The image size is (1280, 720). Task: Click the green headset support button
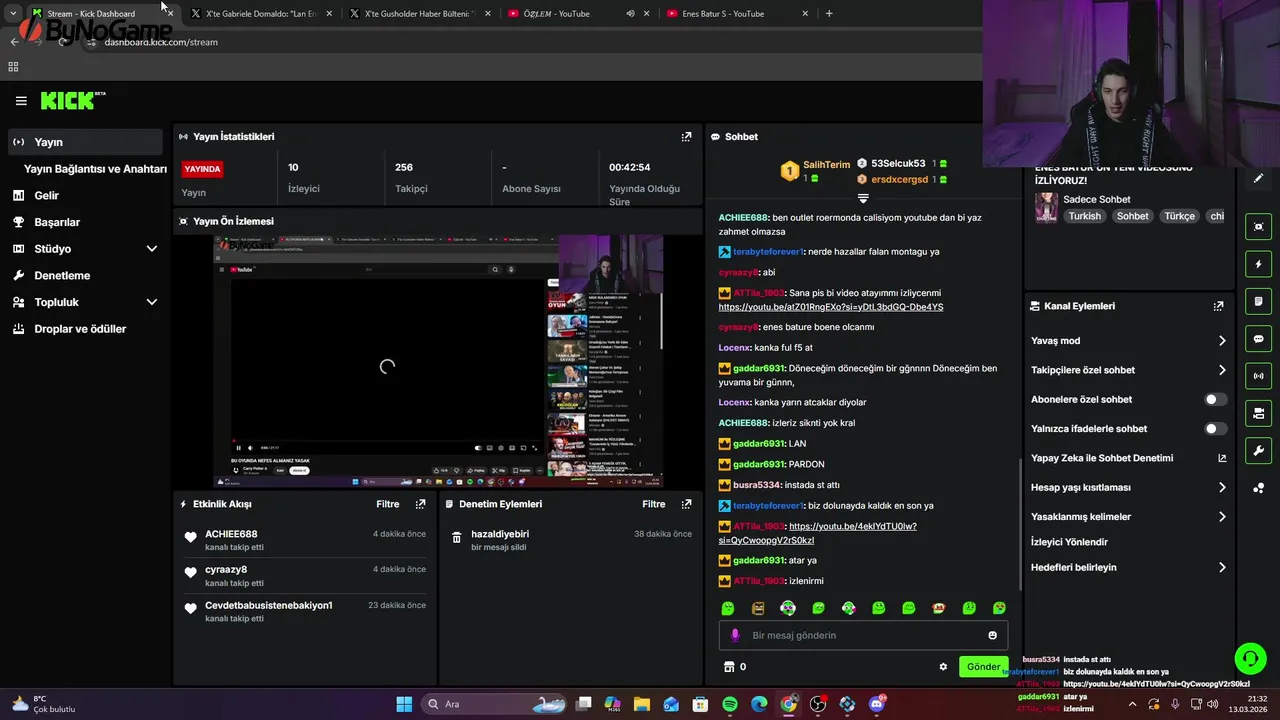click(x=1250, y=658)
